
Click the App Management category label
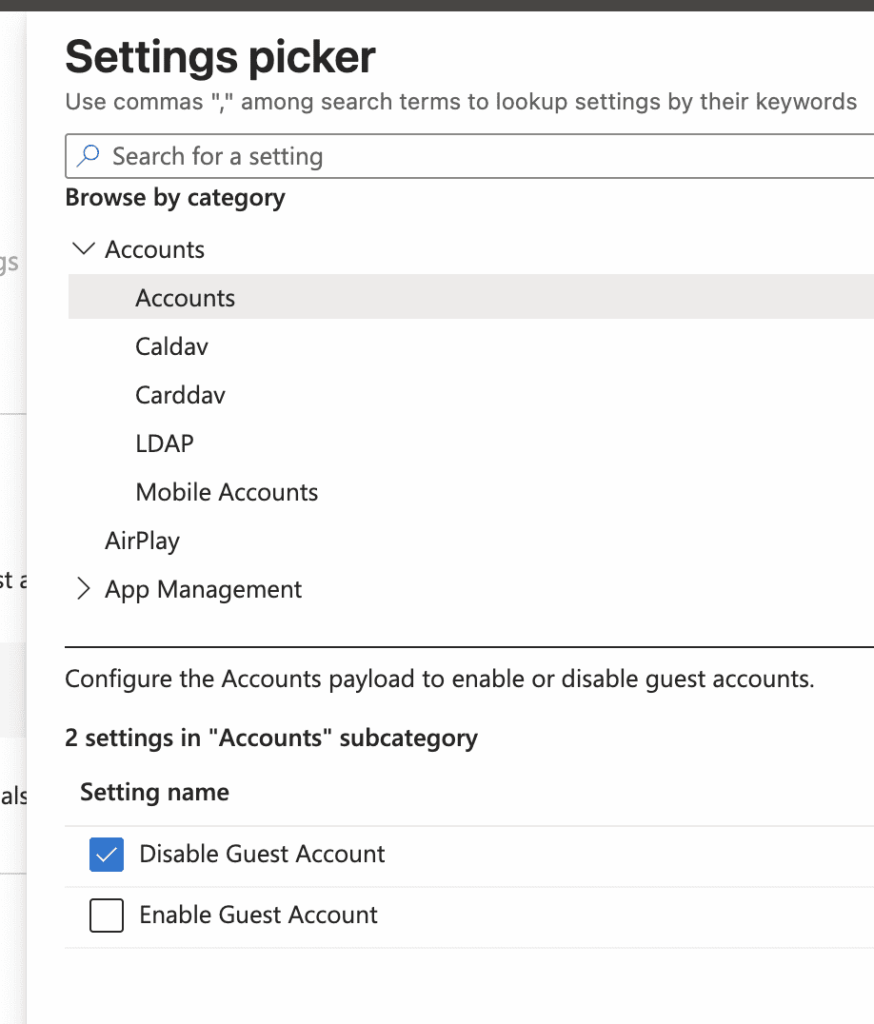click(203, 590)
